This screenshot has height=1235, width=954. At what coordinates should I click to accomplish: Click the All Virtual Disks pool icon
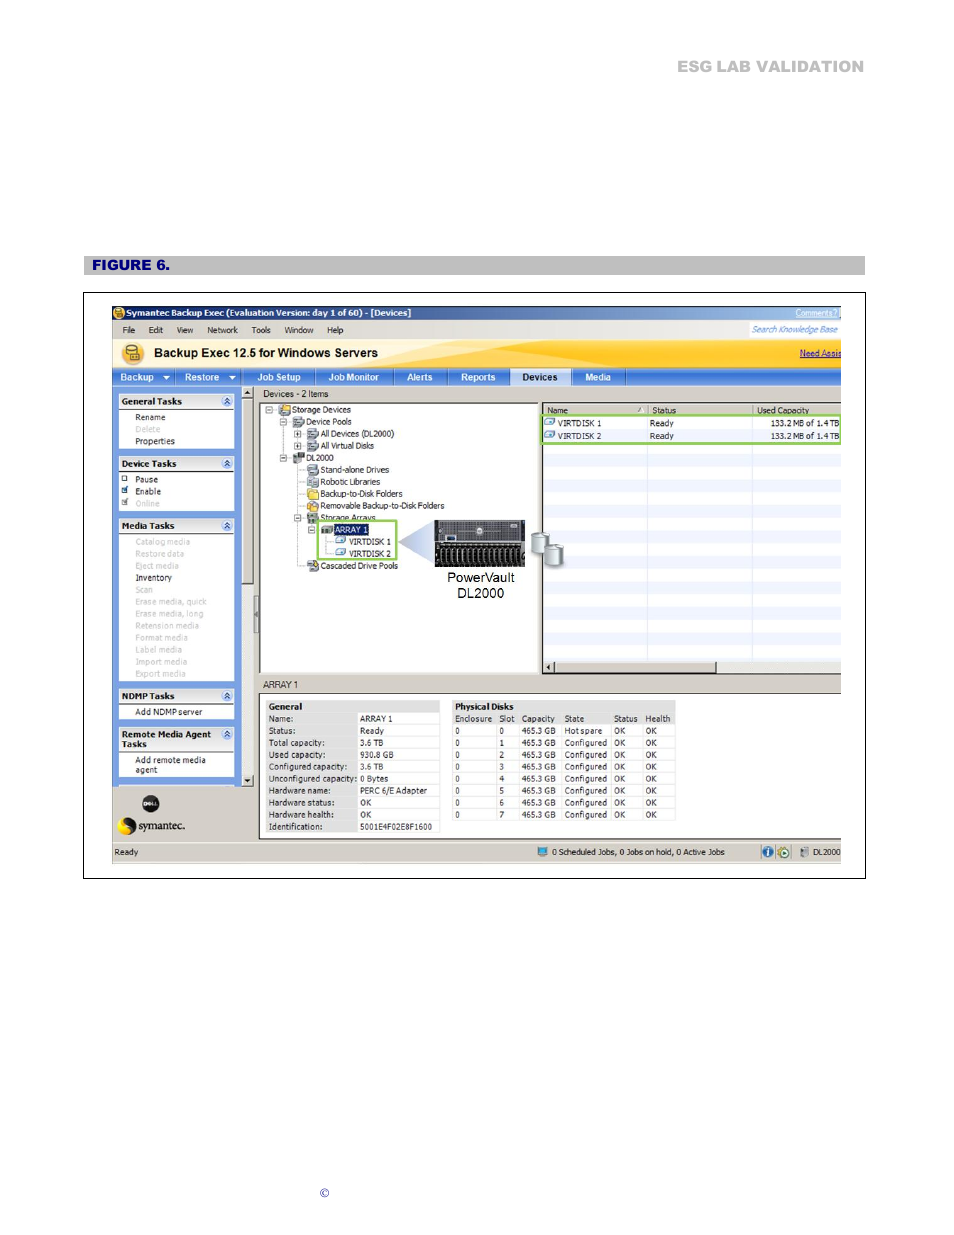(x=313, y=446)
